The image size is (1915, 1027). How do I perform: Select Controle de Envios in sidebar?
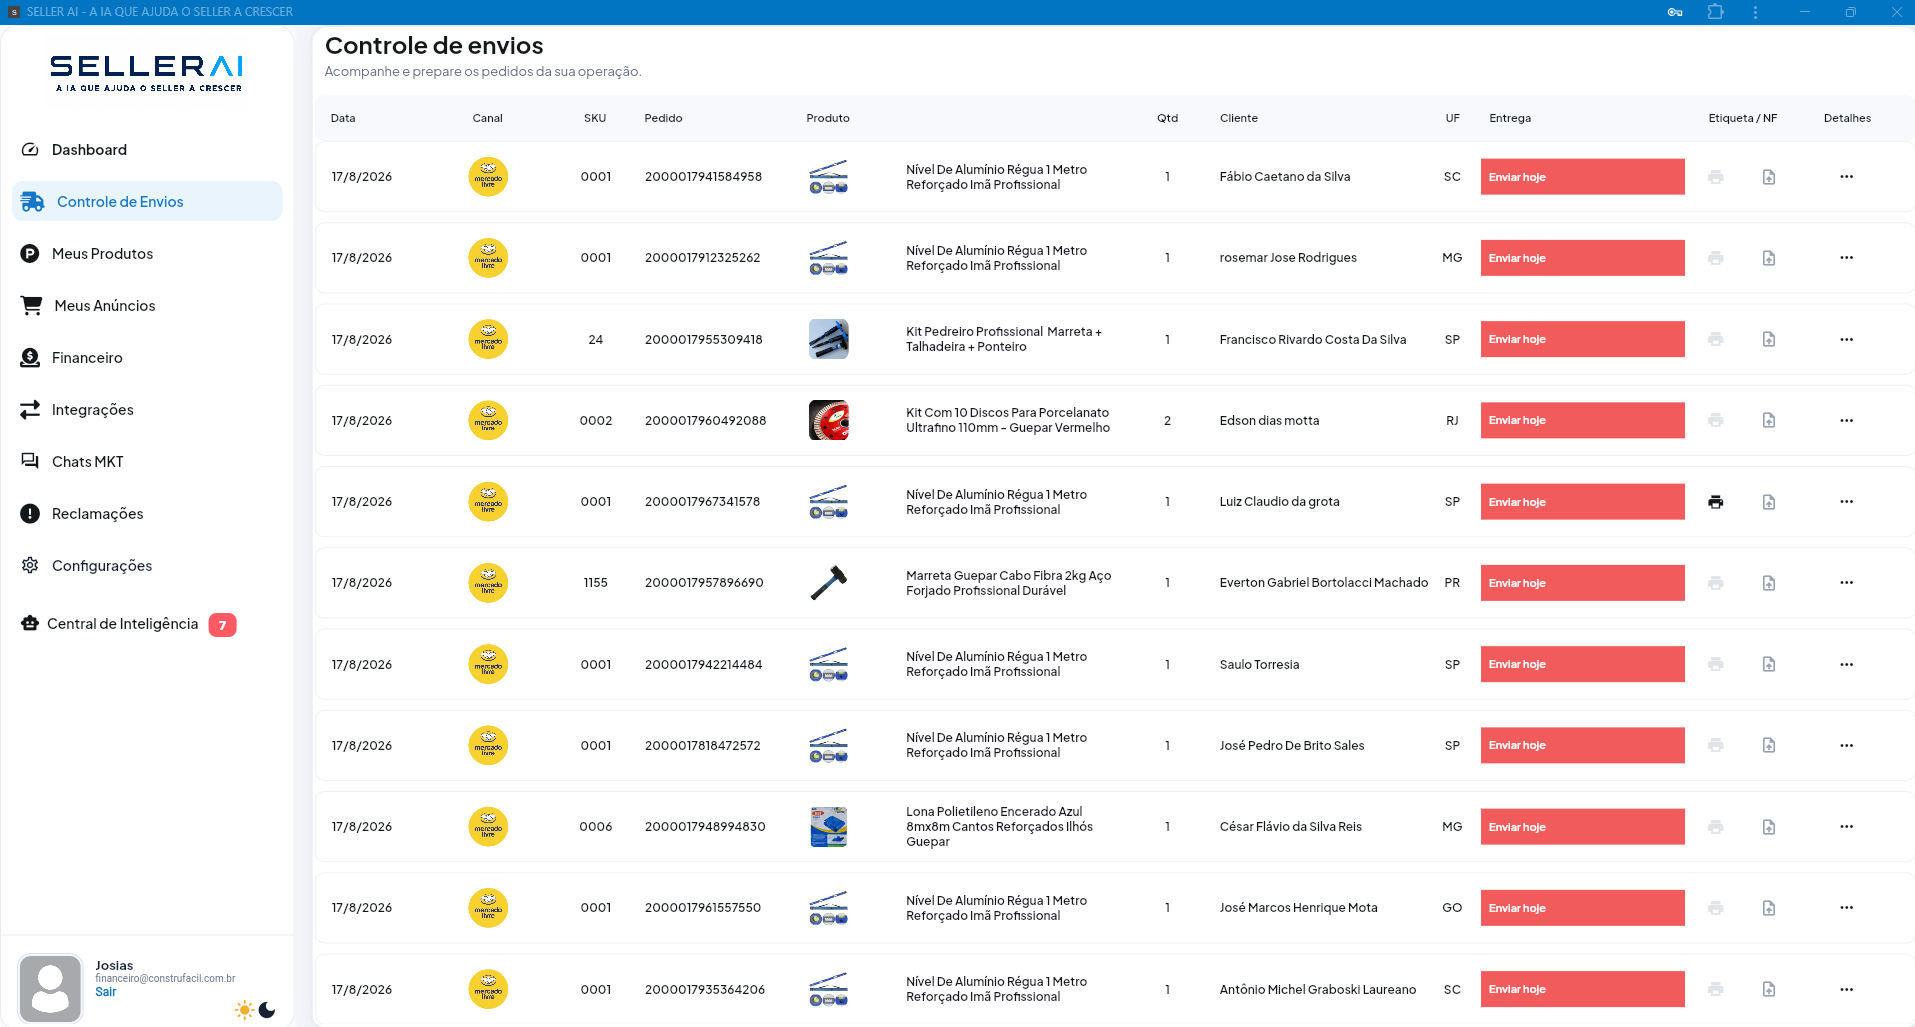point(147,201)
